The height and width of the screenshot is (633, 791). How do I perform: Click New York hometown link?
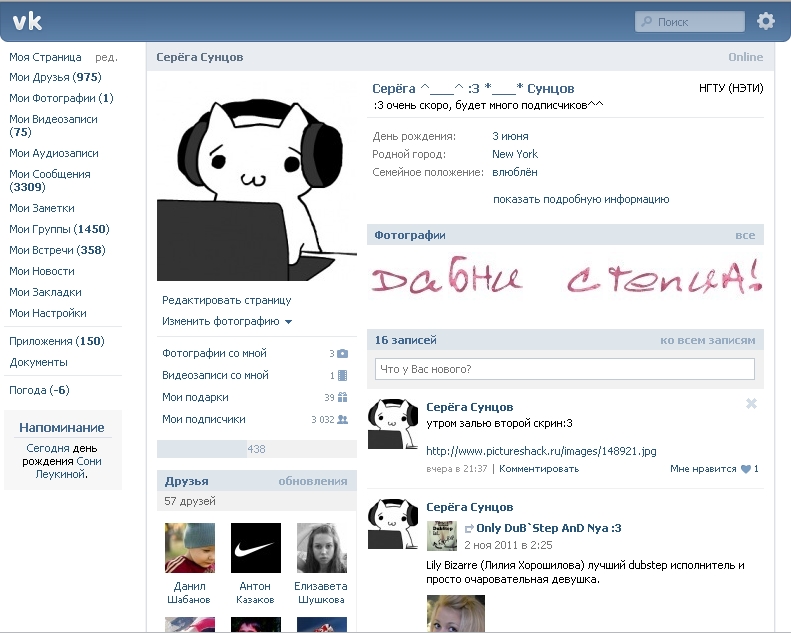click(x=515, y=154)
